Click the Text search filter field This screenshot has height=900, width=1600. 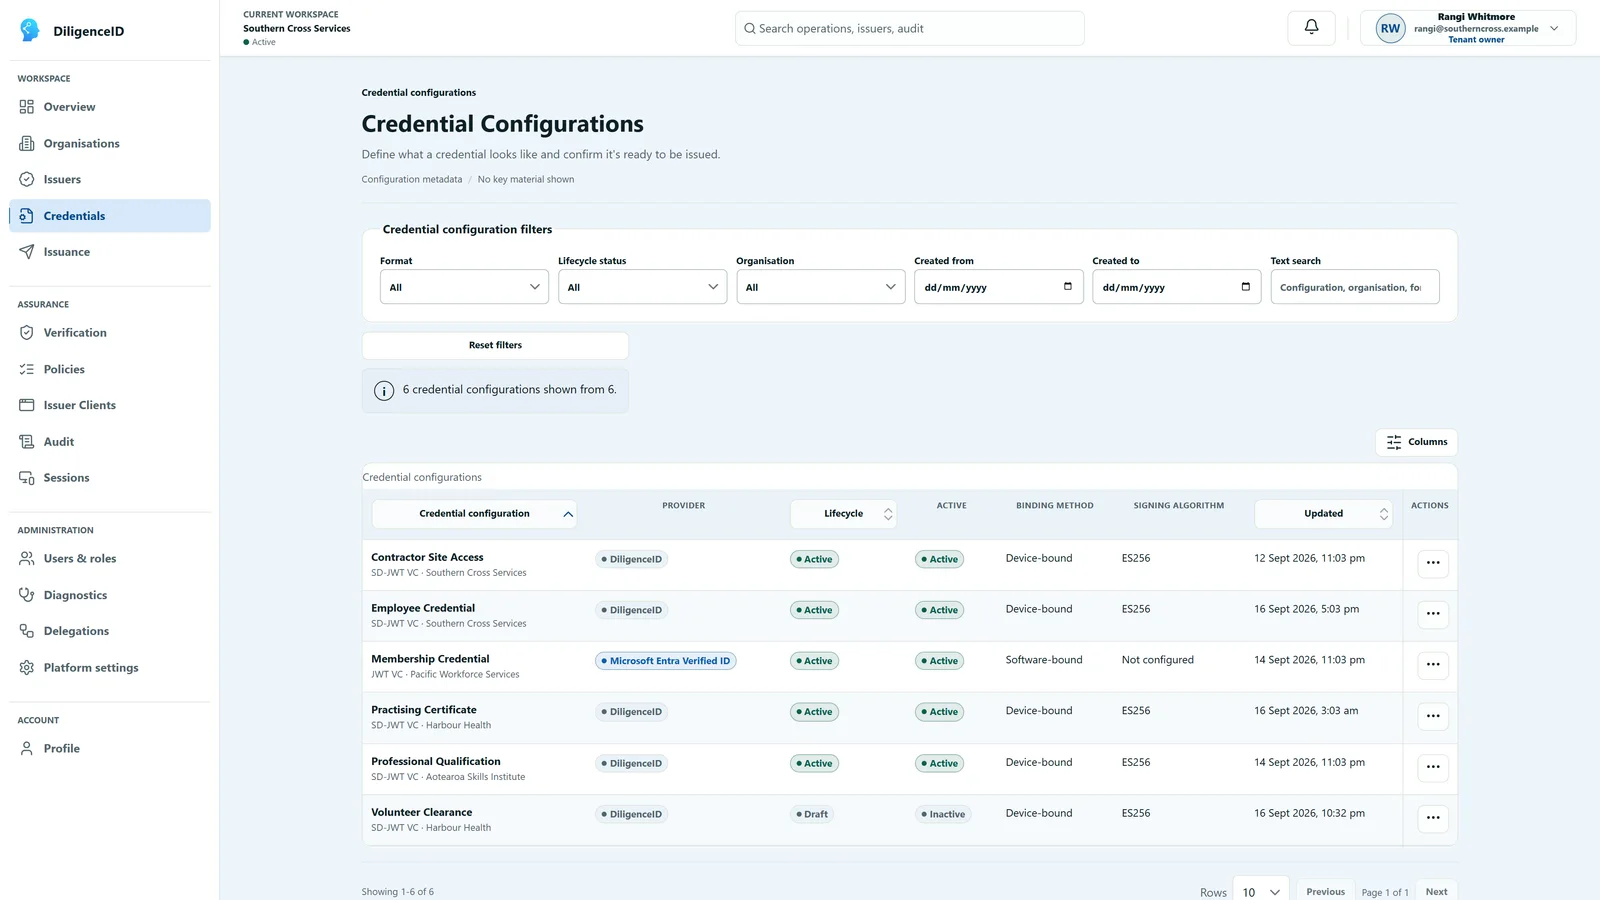pyautogui.click(x=1354, y=287)
